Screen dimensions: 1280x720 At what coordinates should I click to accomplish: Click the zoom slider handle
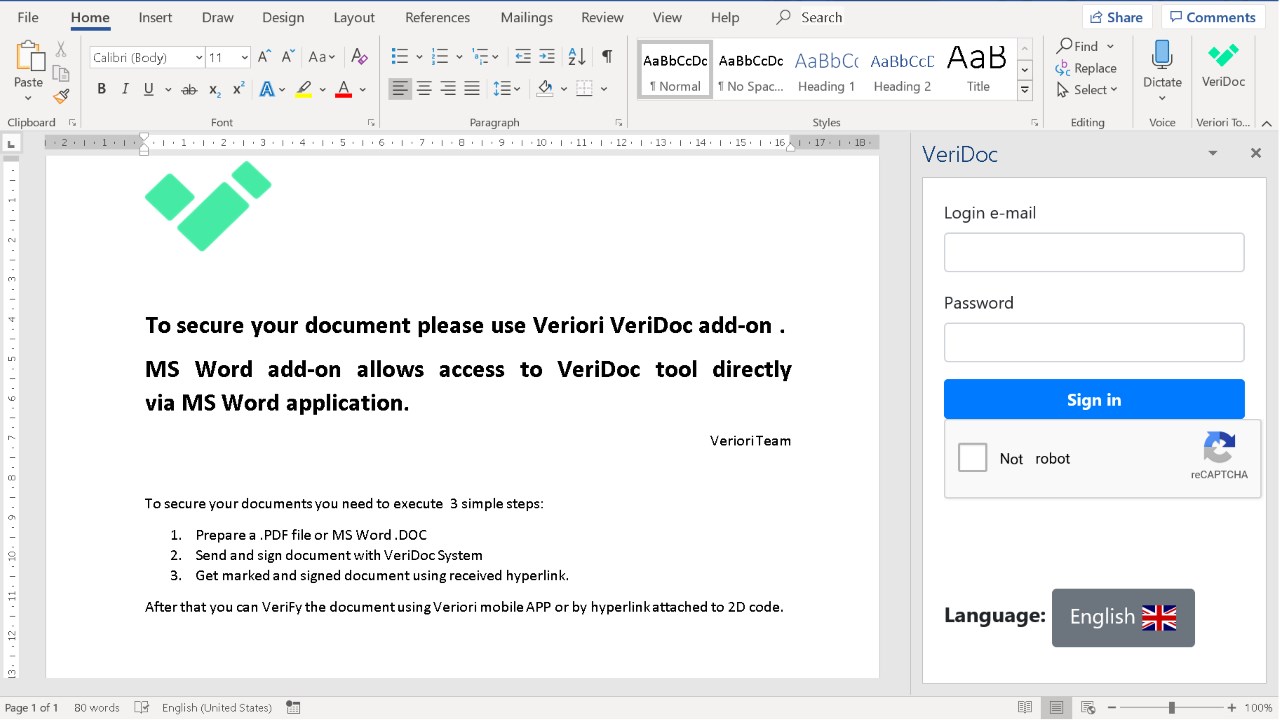[x=1172, y=708]
